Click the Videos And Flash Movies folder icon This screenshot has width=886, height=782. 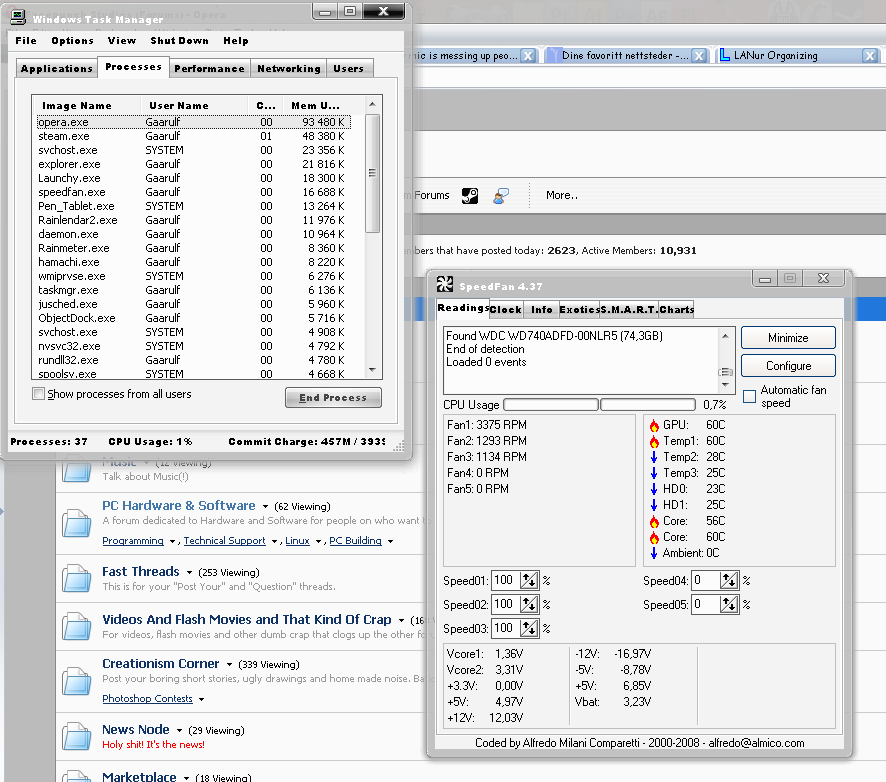(x=76, y=626)
